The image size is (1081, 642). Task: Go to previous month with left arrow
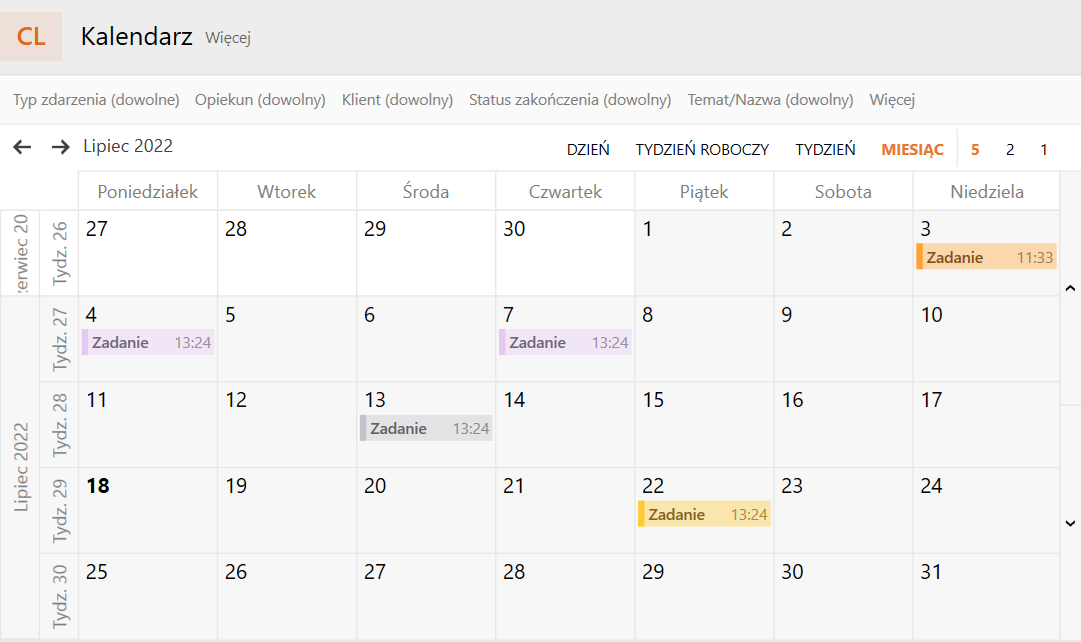(22, 147)
